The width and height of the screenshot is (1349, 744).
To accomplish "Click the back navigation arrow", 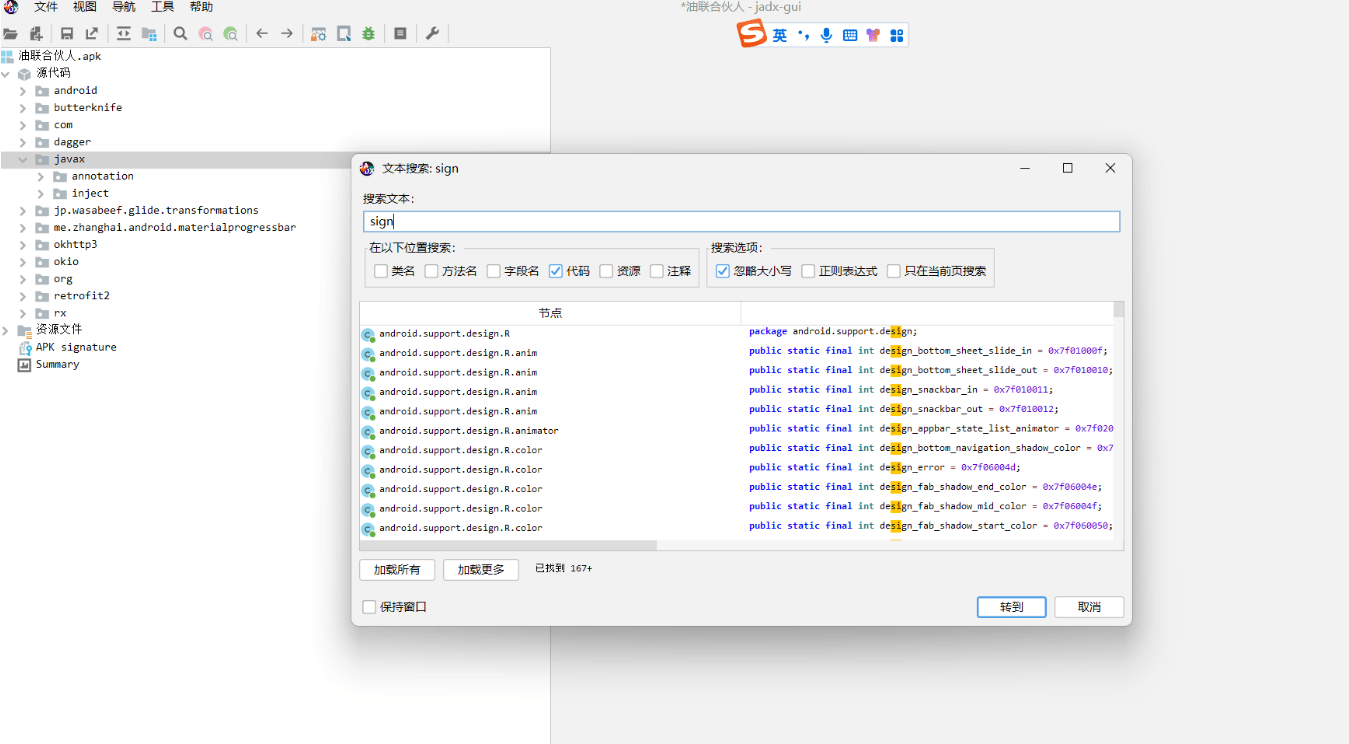I will 262,33.
